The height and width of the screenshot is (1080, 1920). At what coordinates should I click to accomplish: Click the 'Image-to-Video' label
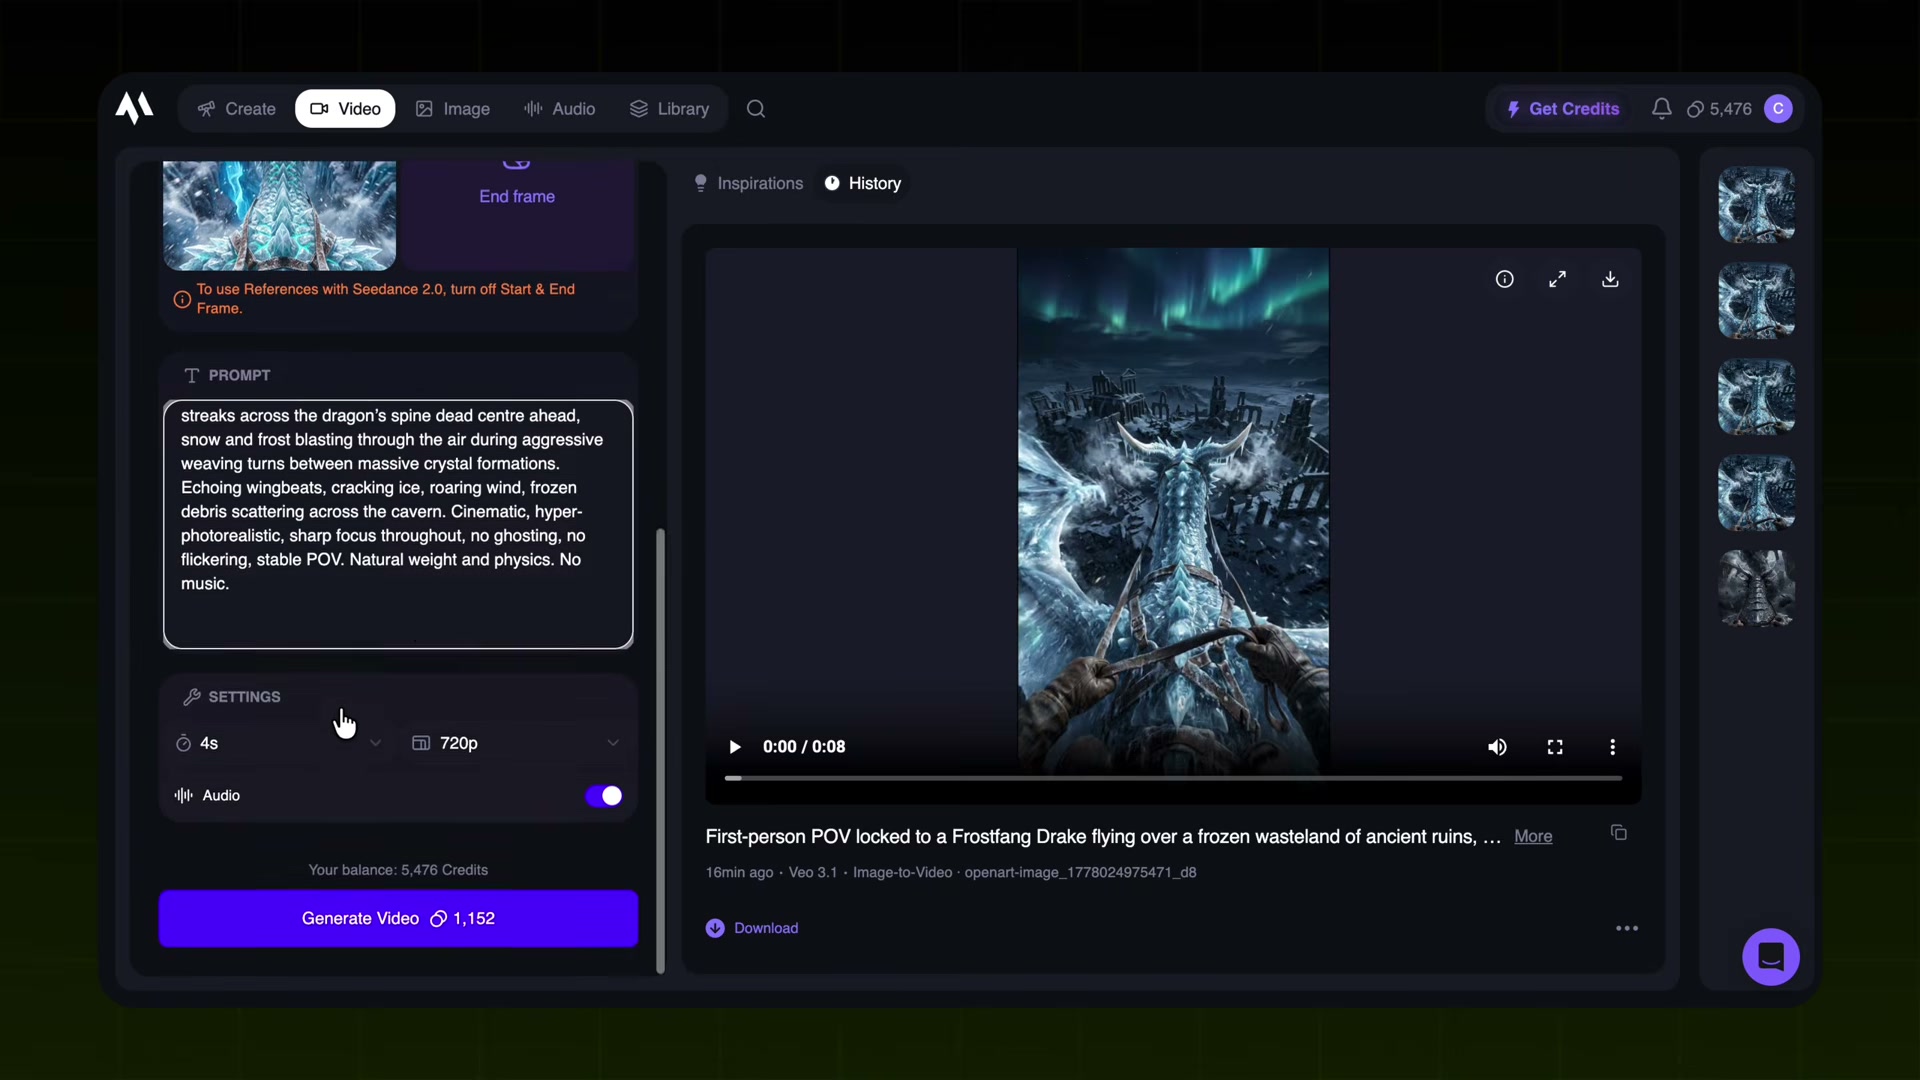click(x=902, y=872)
